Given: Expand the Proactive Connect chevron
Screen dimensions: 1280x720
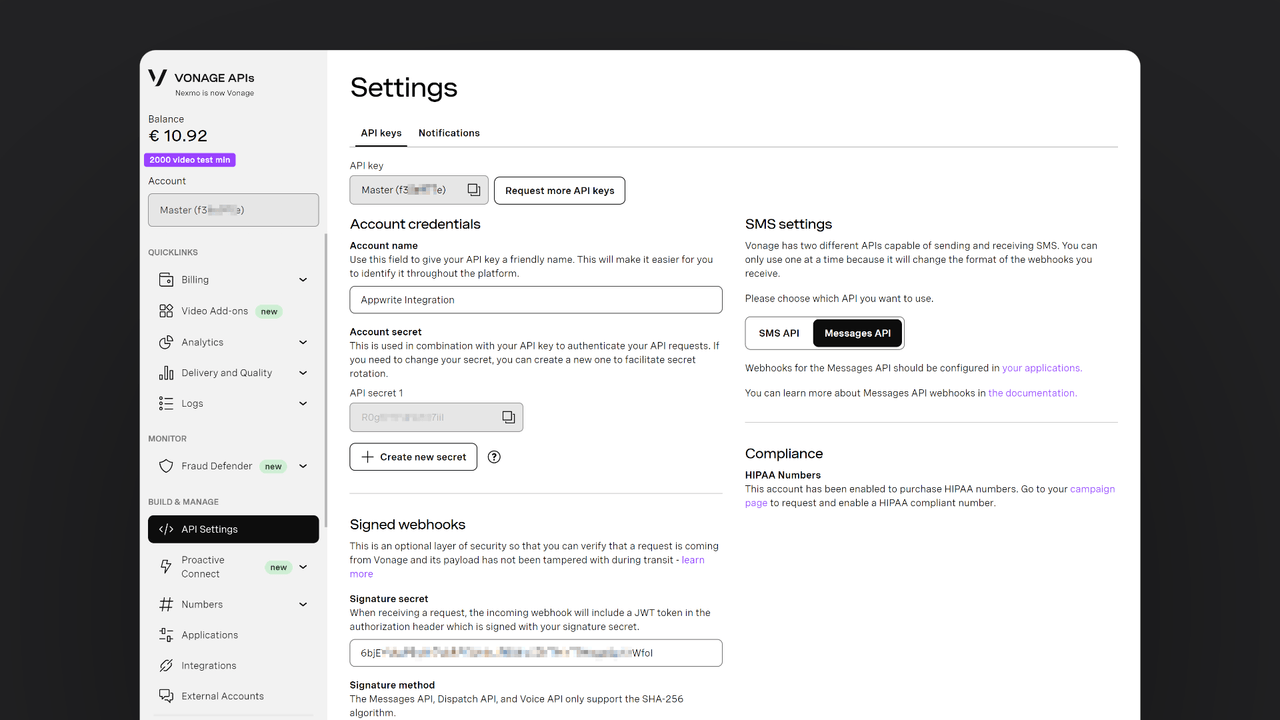Looking at the screenshot, I should 303,567.
